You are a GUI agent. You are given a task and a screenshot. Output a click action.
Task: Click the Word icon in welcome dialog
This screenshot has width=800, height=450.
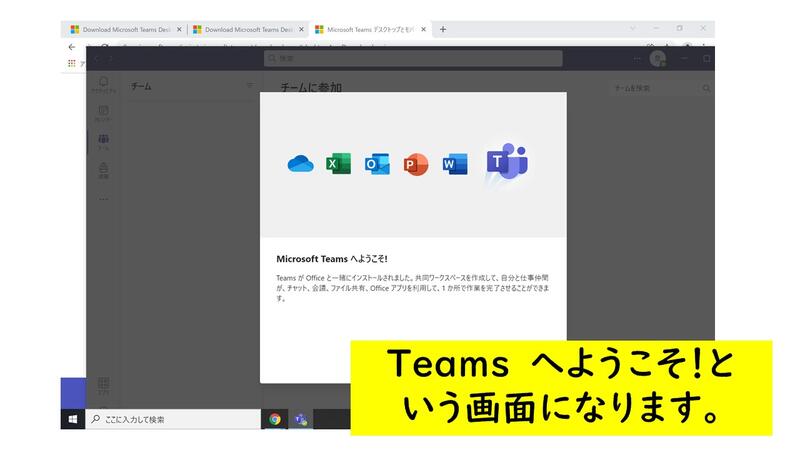pos(455,164)
